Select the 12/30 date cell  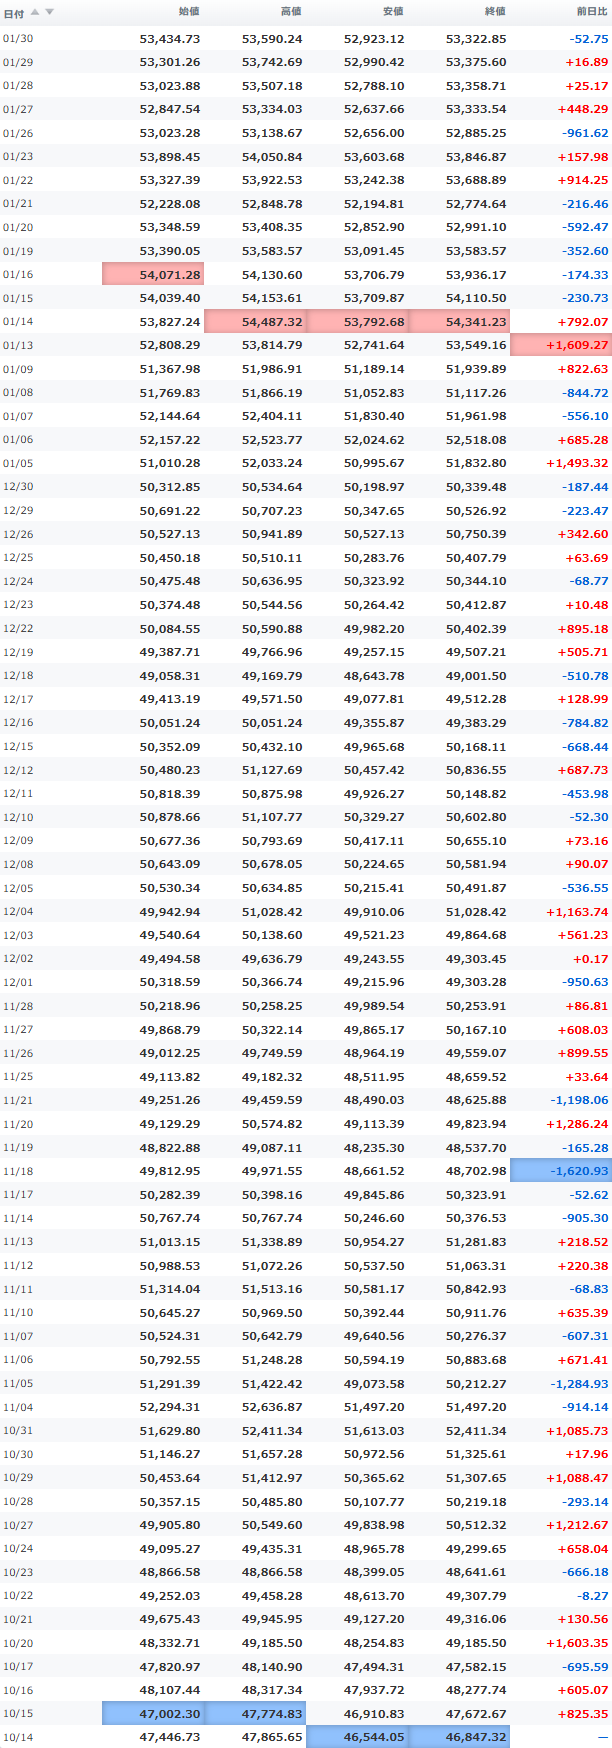coord(18,487)
